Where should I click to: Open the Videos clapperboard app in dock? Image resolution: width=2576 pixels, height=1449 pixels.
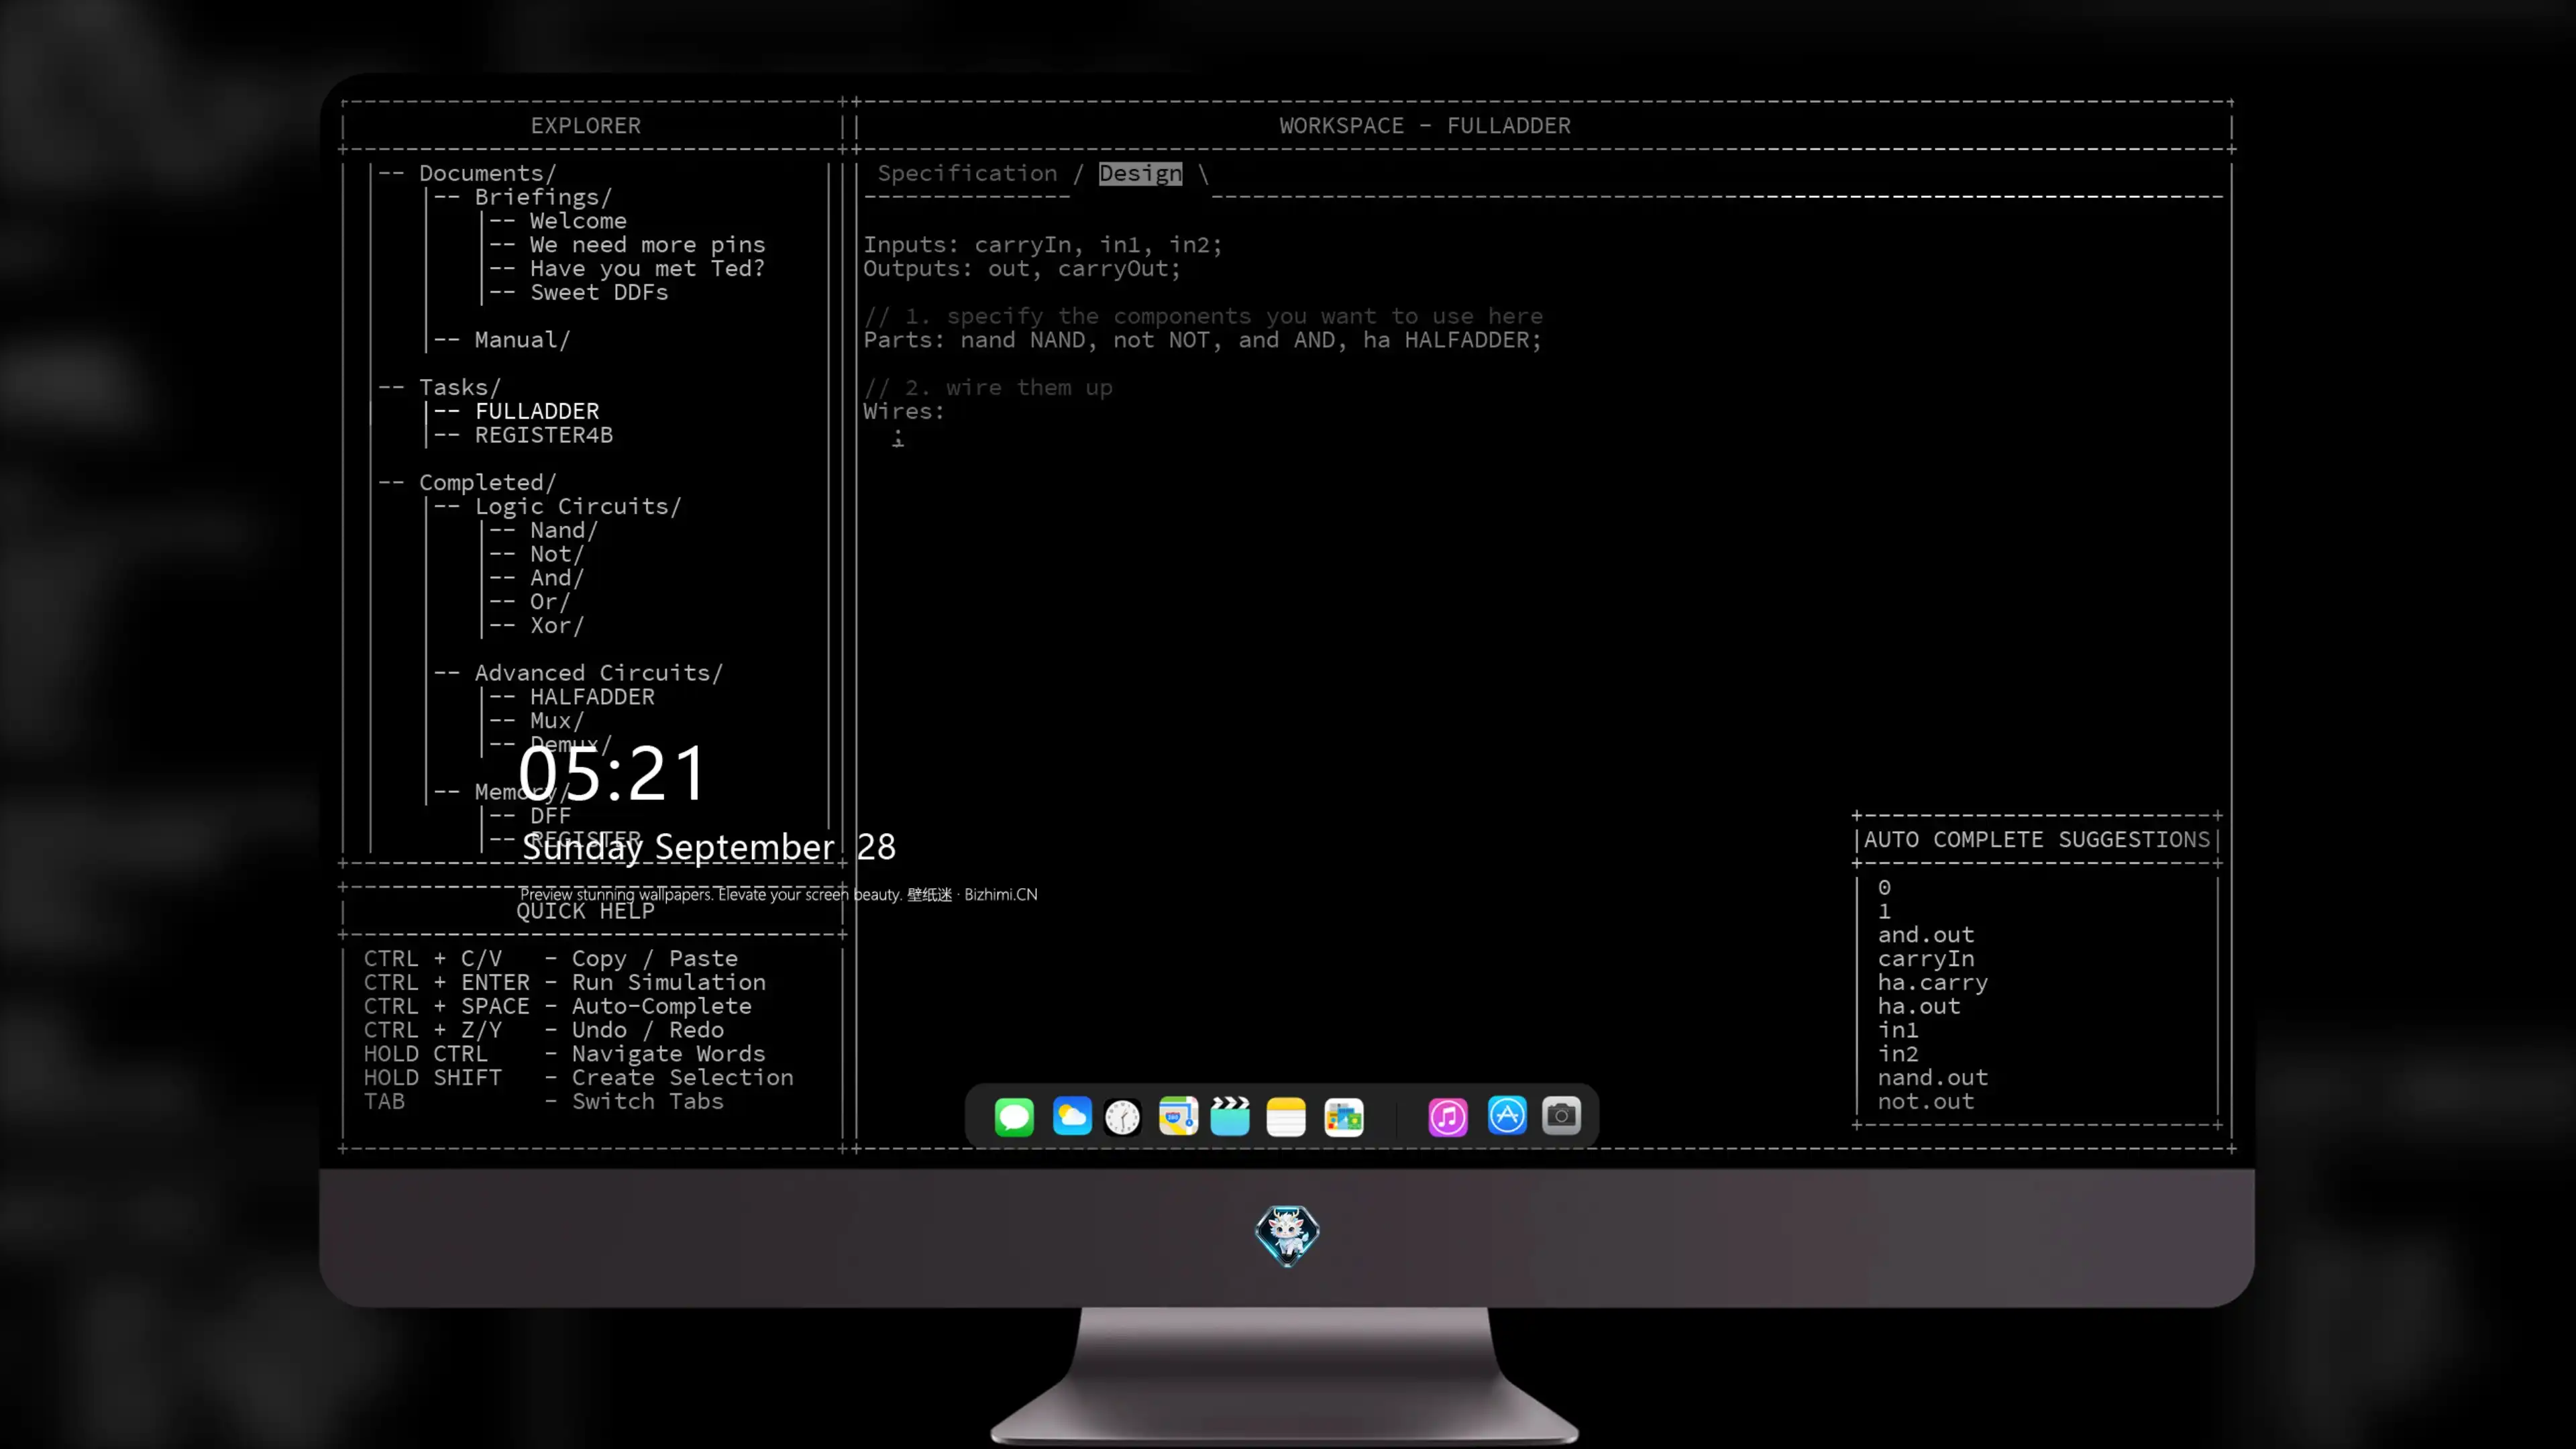tap(1230, 1116)
